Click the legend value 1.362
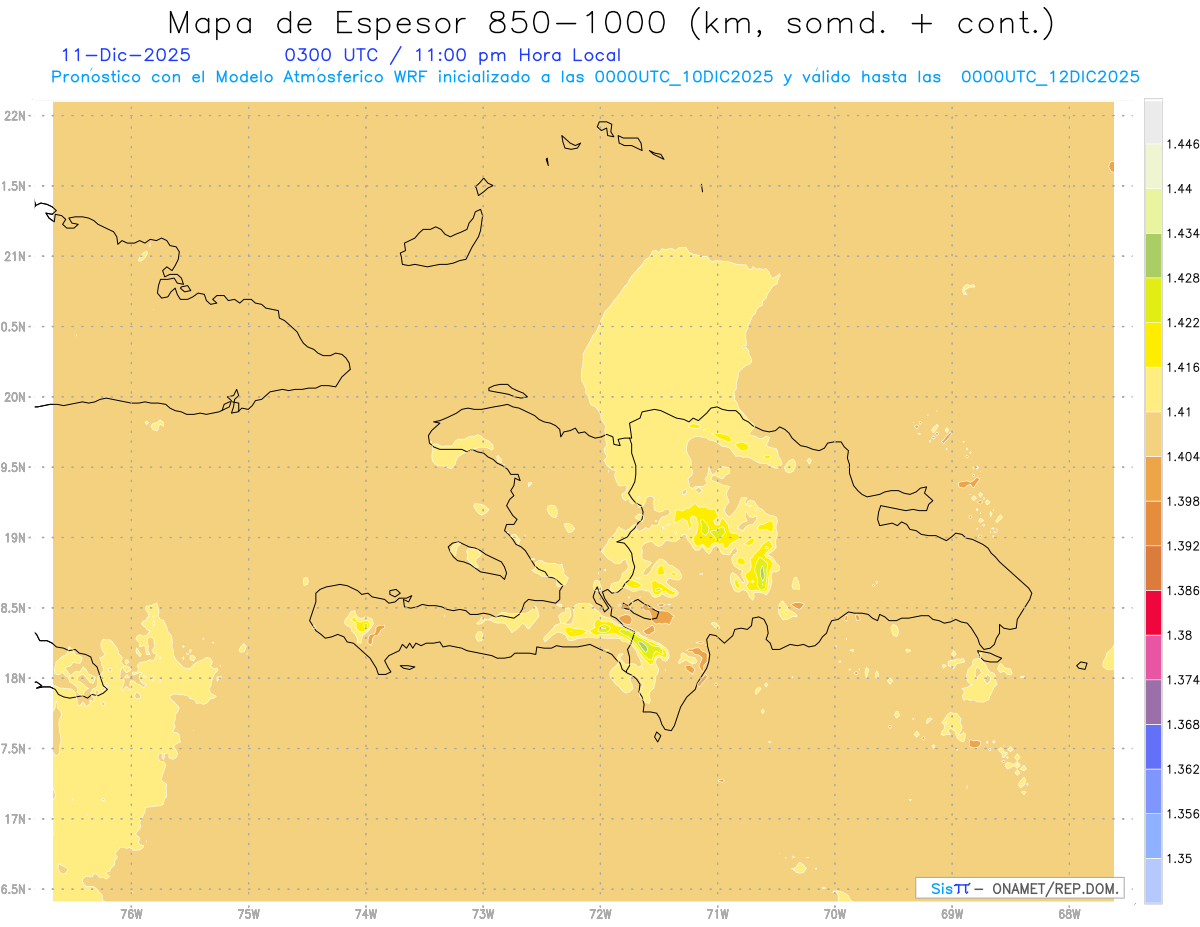This screenshot has width=1200, height=927. click(x=1184, y=769)
